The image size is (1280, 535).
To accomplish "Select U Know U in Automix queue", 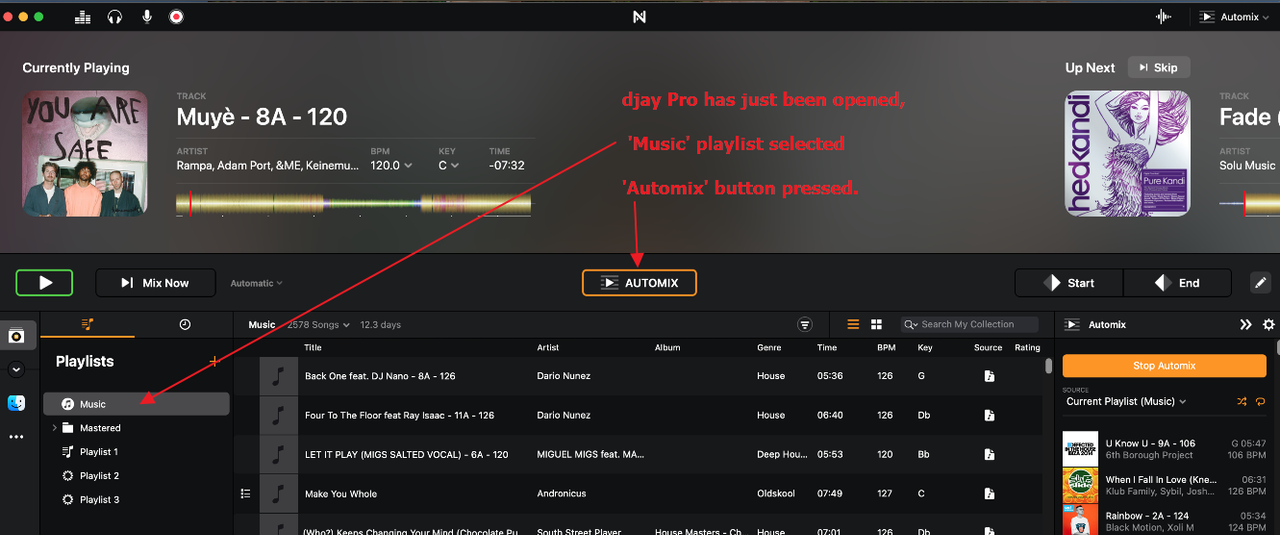I will [x=1165, y=449].
